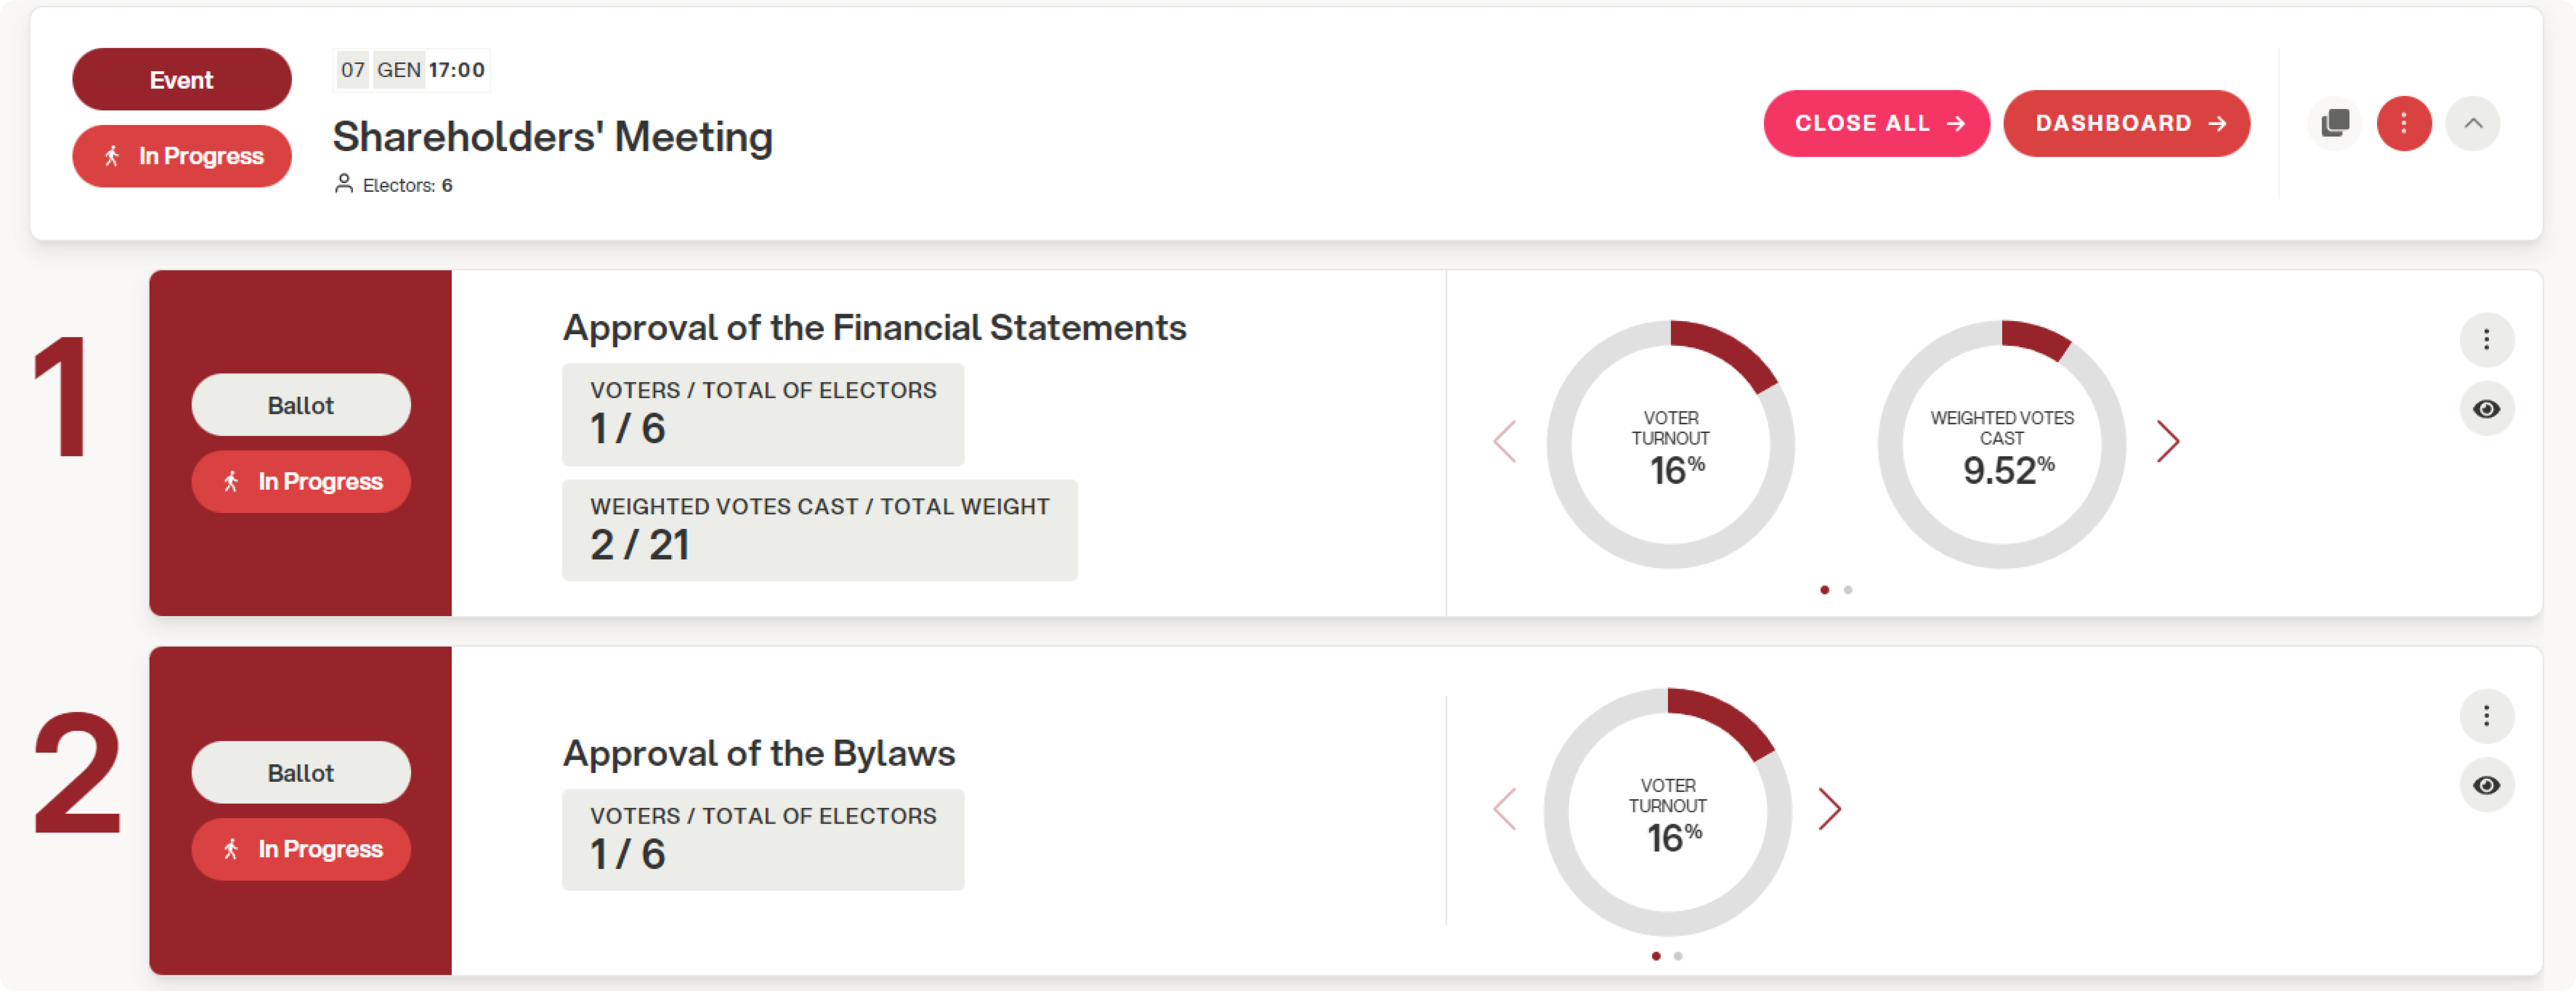
Task: Click In Progress status on ballot 1
Action: [x=301, y=482]
